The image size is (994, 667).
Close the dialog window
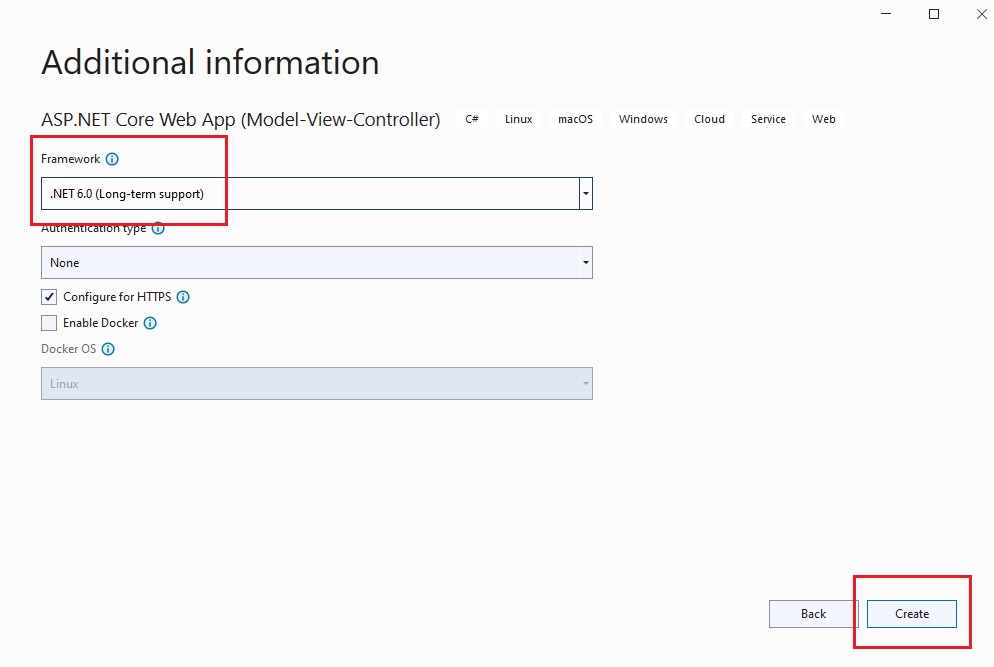pos(981,14)
